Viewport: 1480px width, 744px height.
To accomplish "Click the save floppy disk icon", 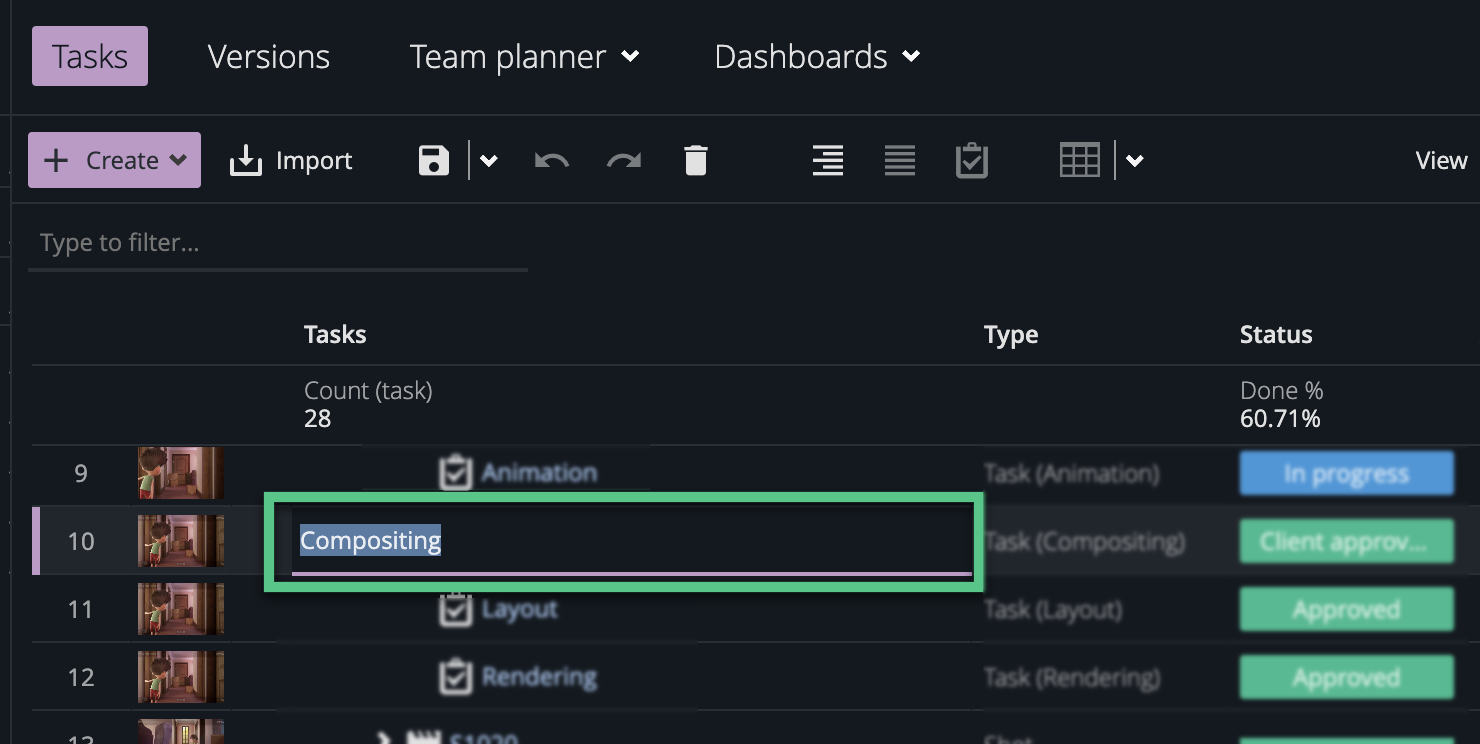I will [x=433, y=161].
